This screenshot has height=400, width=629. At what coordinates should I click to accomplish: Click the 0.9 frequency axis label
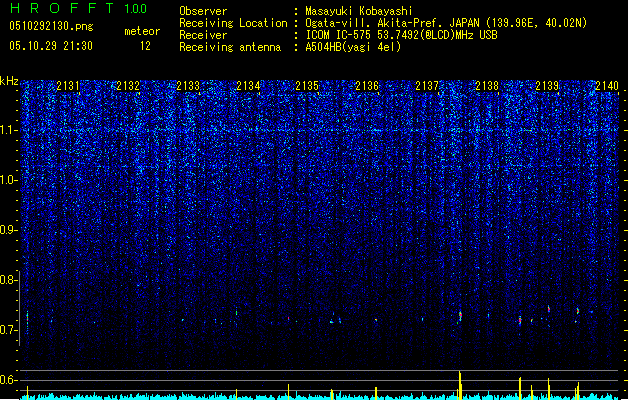click(x=8, y=230)
